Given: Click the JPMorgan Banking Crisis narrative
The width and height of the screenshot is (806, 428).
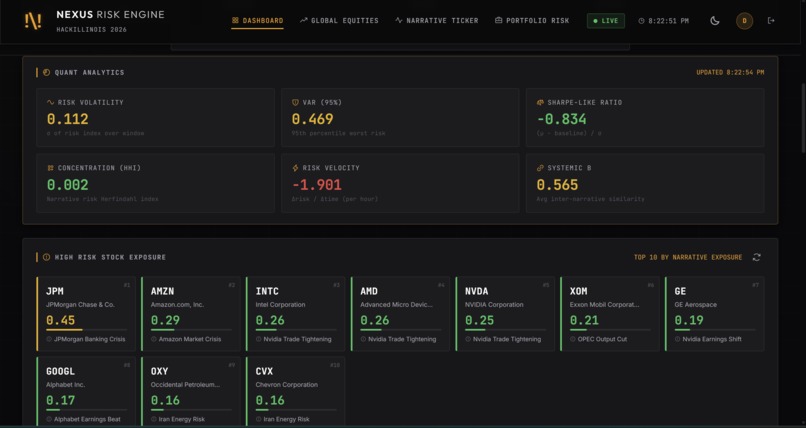Looking at the screenshot, I should click(89, 339).
